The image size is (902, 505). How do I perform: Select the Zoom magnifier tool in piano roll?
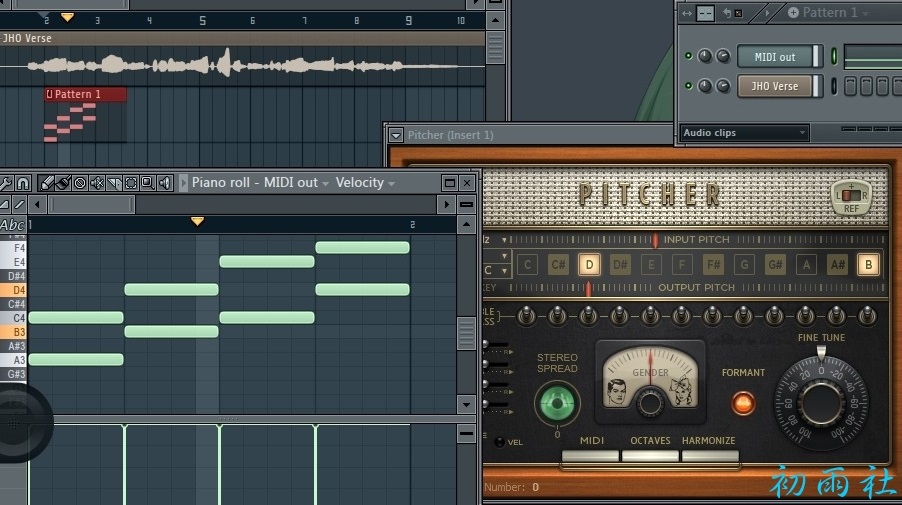tap(147, 183)
